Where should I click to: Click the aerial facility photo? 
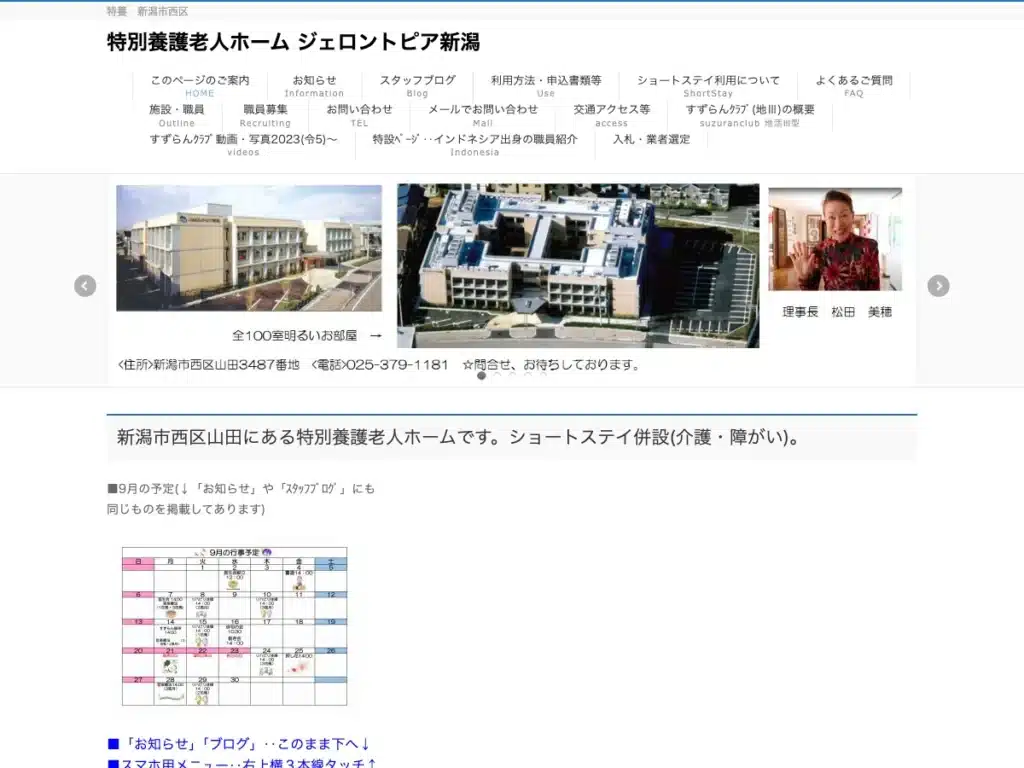coord(578,265)
